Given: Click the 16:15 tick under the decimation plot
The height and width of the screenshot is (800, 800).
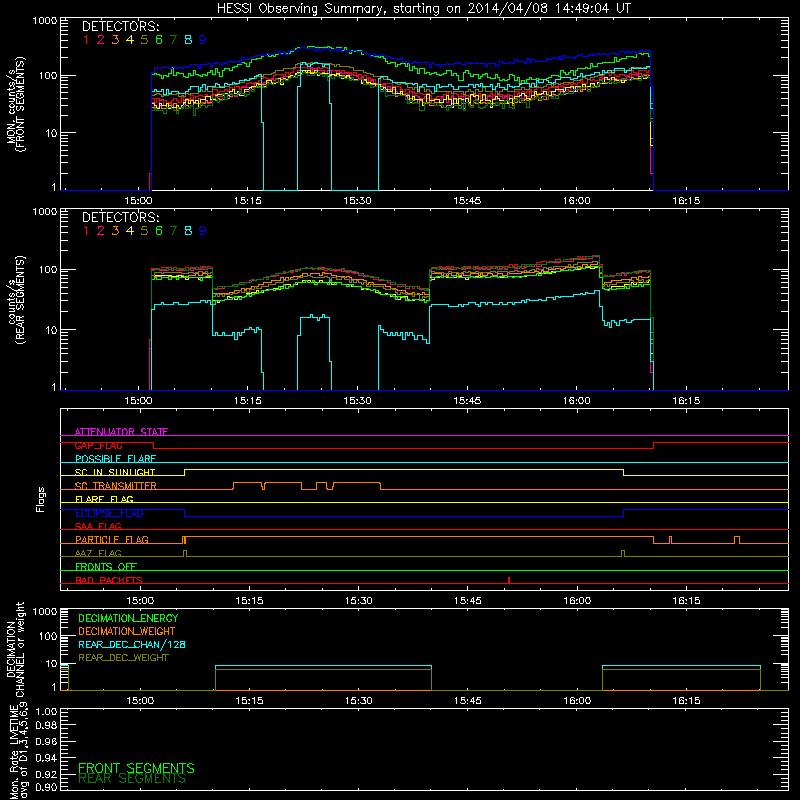Looking at the screenshot, I should (686, 701).
